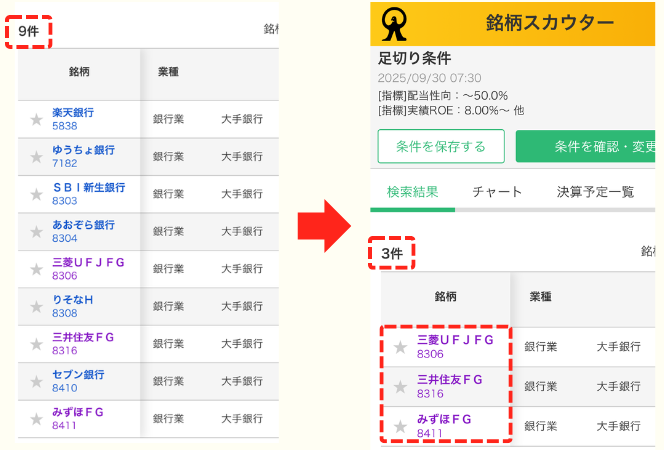This screenshot has height=450, width=664.
Task: Switch to the 検索結果 tab
Action: coord(412,192)
